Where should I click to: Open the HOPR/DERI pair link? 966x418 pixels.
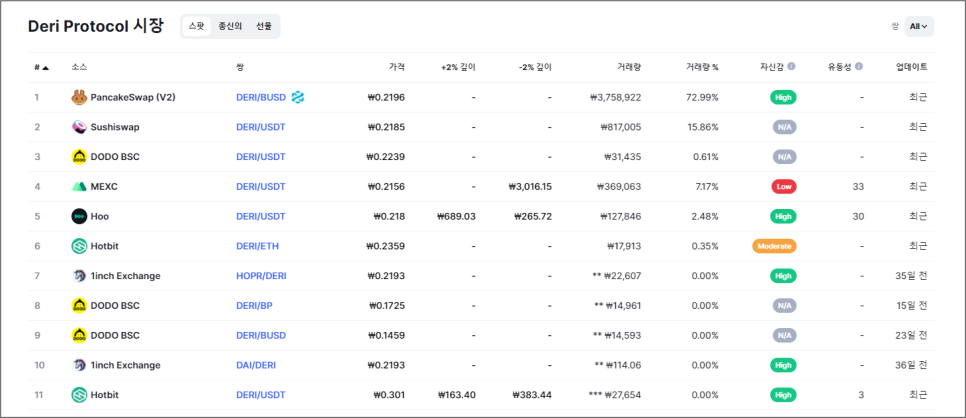[x=261, y=276]
